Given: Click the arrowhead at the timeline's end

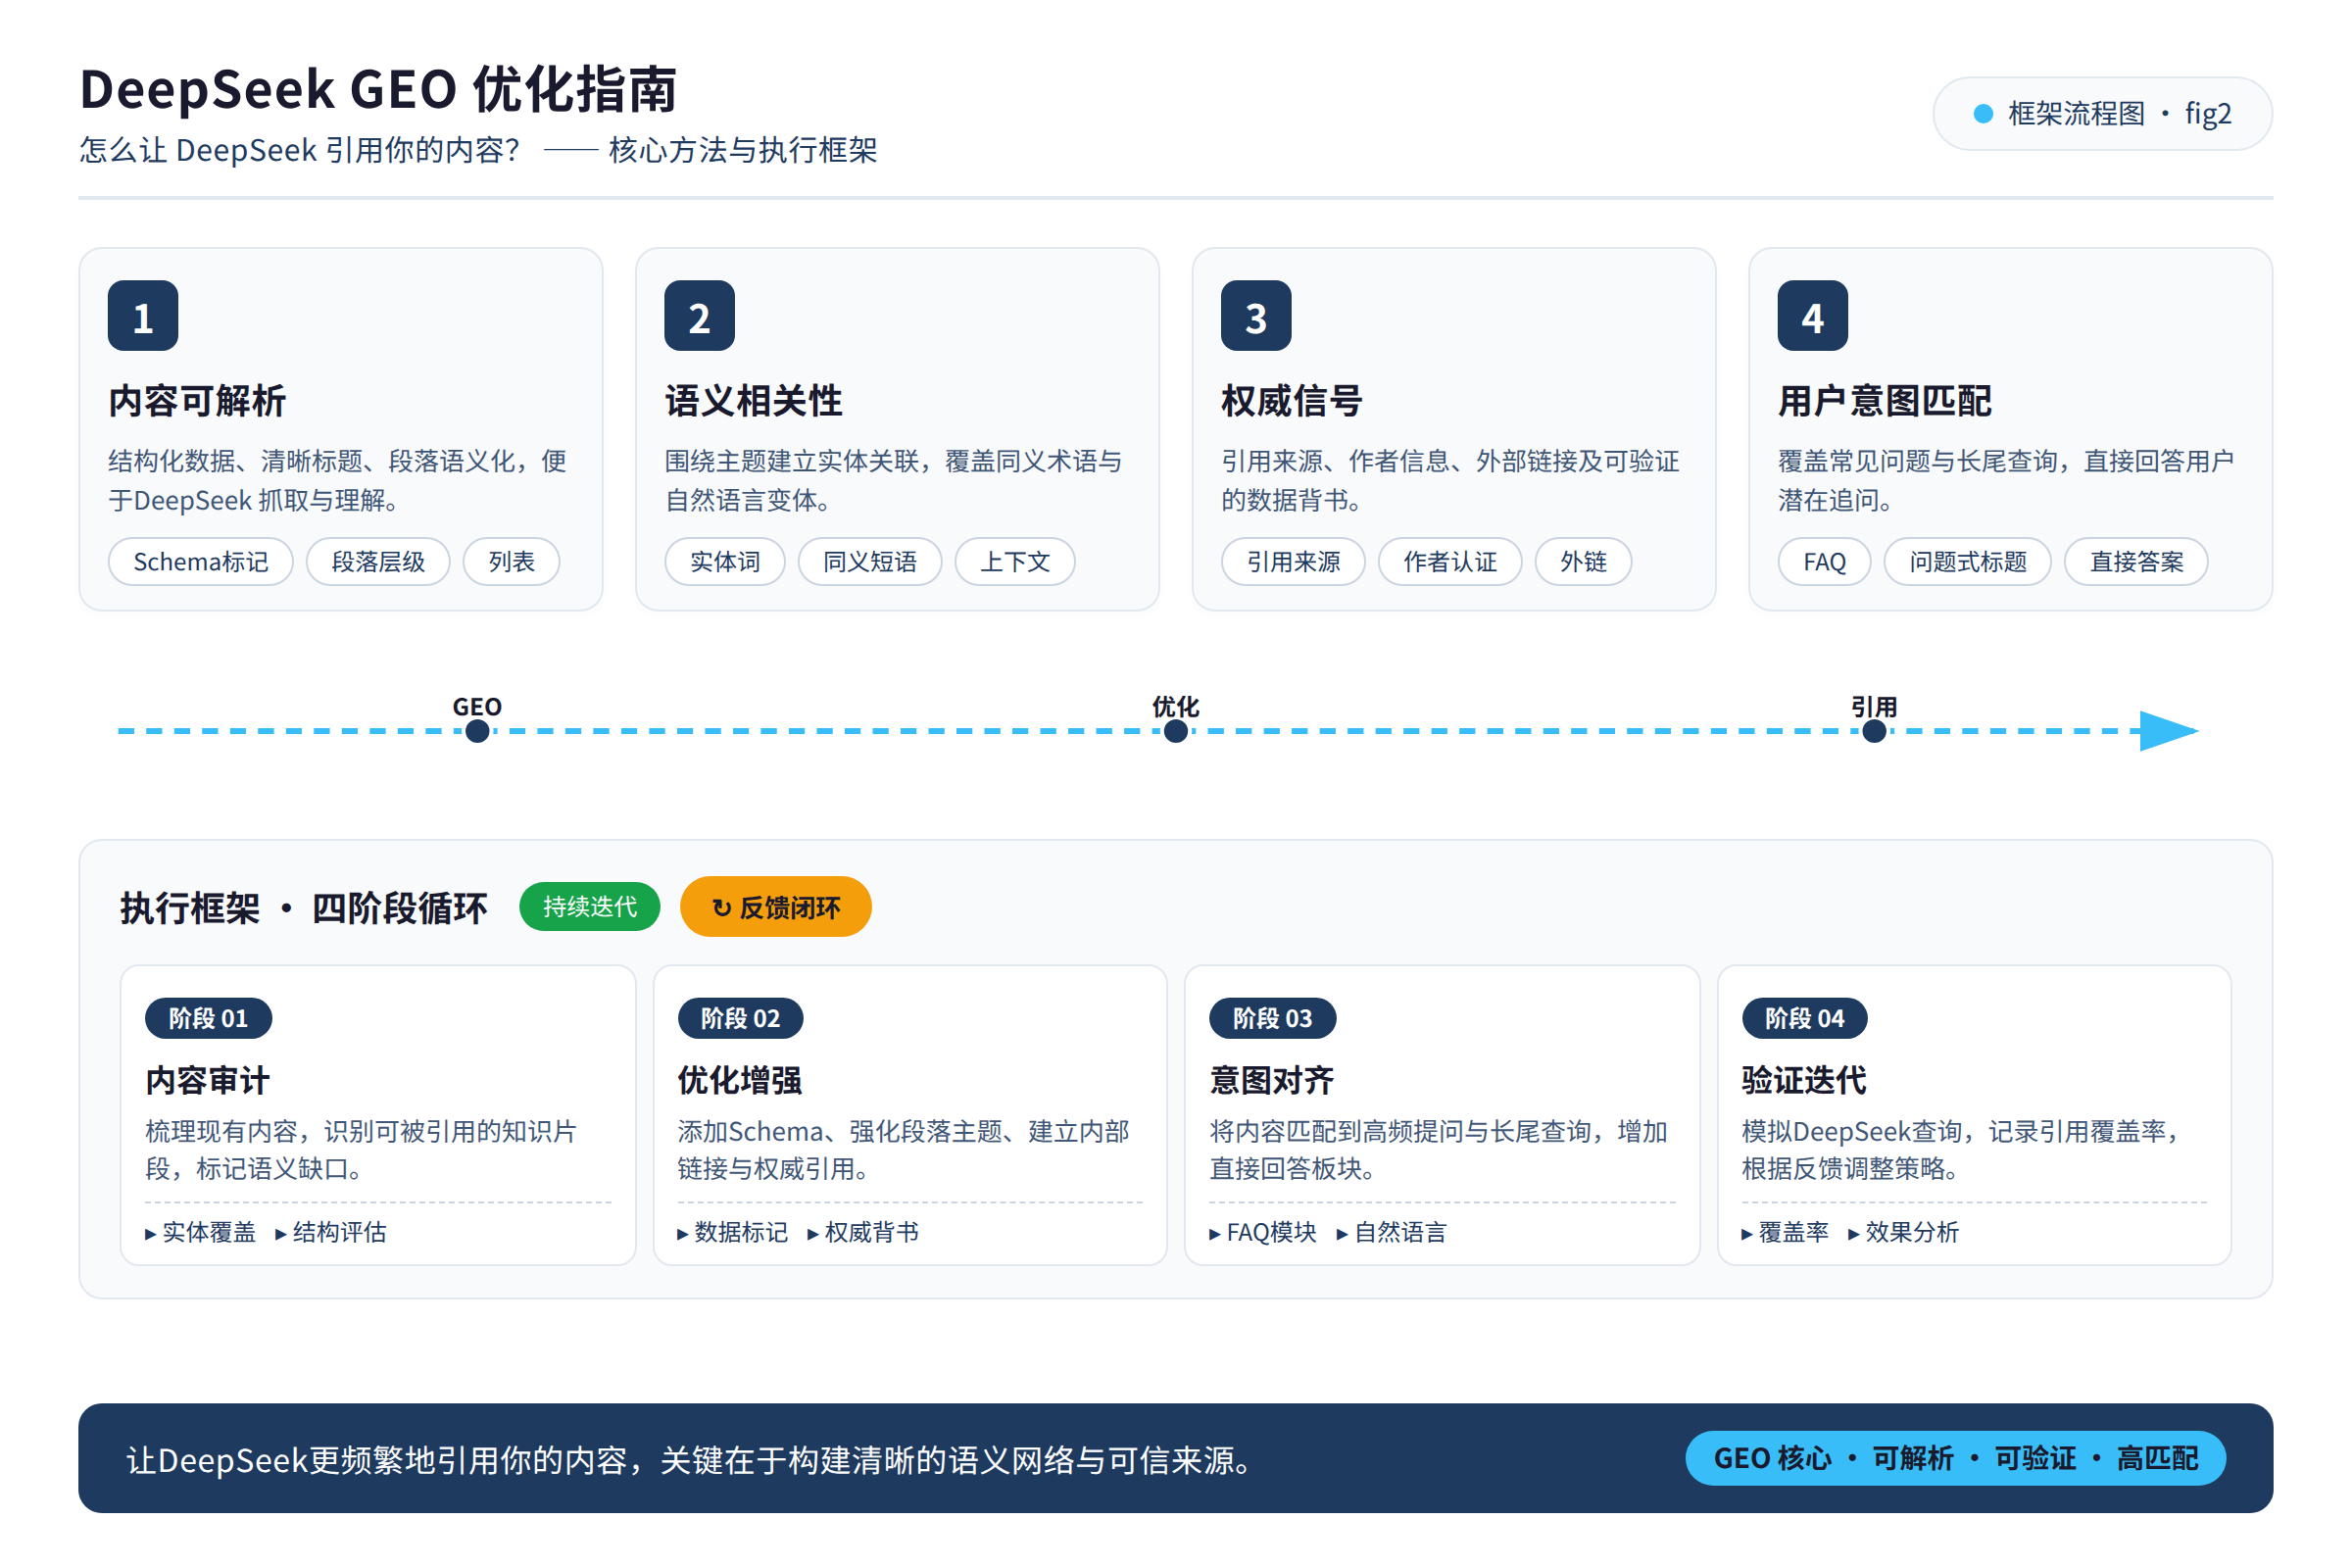Looking at the screenshot, I should coord(2168,731).
